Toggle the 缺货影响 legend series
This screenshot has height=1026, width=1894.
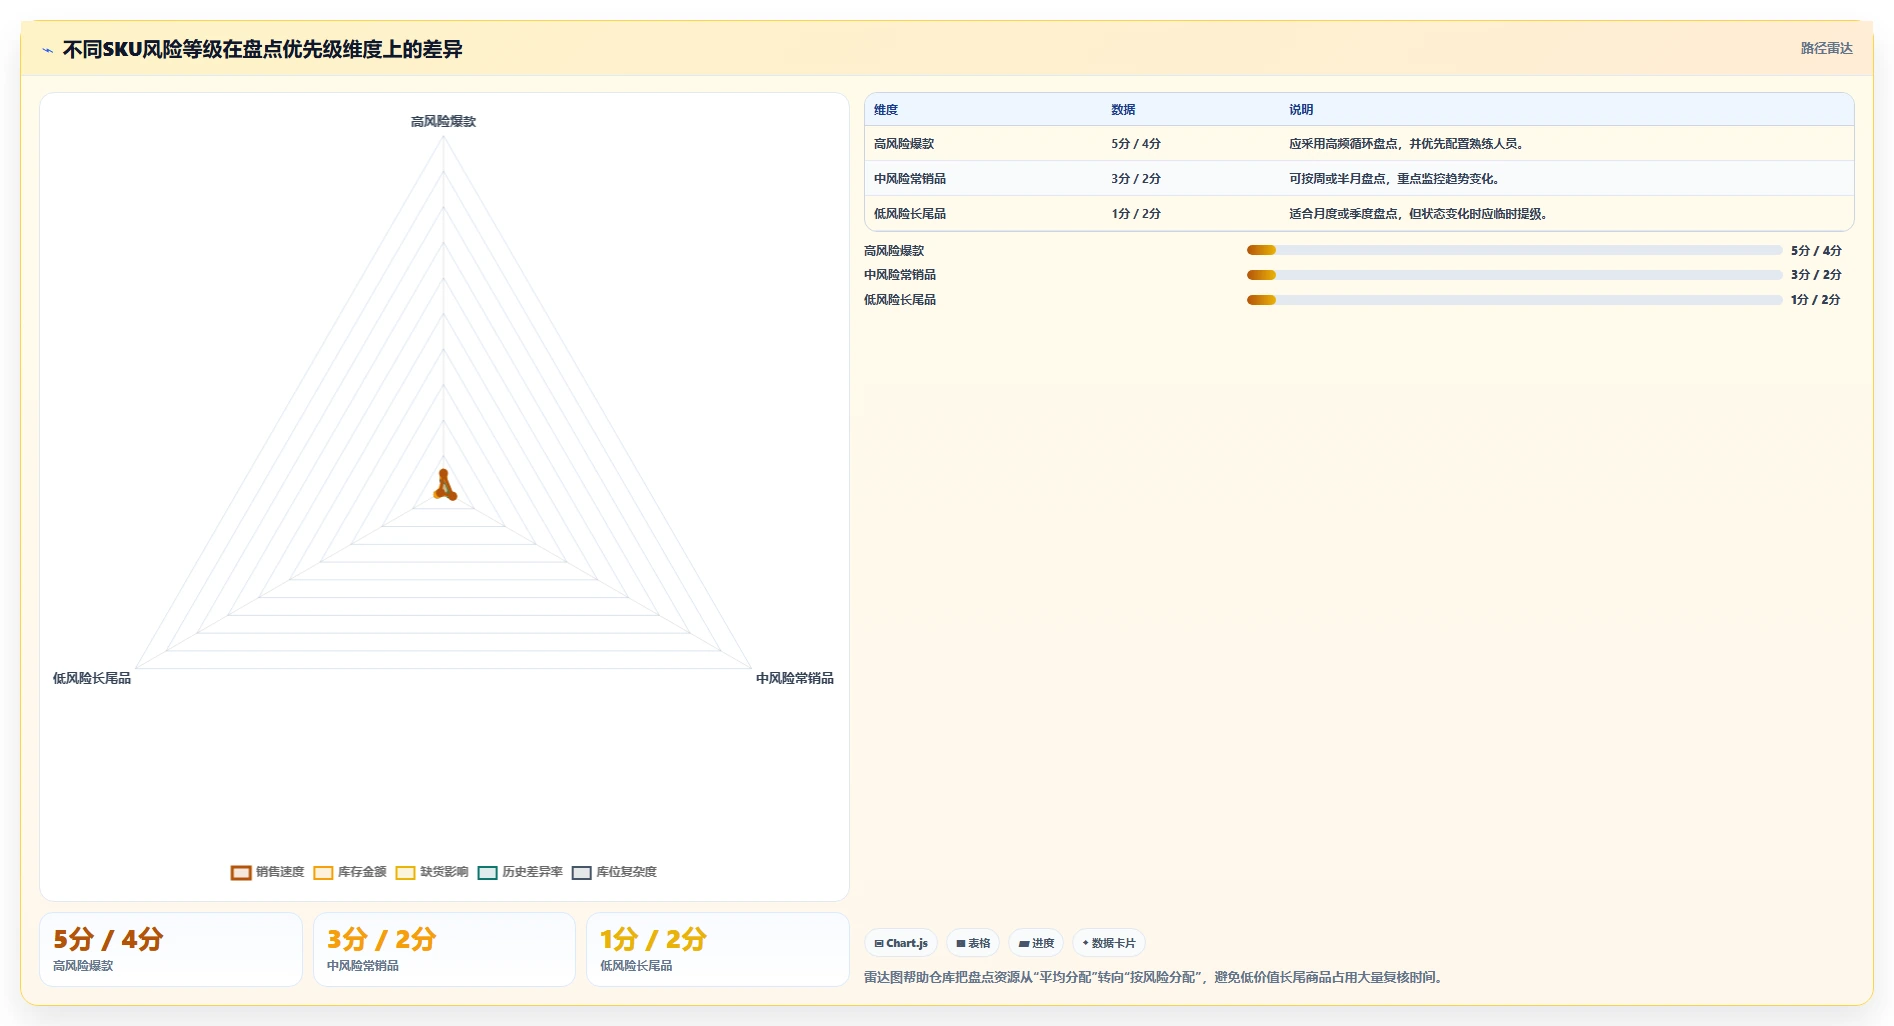(x=431, y=872)
